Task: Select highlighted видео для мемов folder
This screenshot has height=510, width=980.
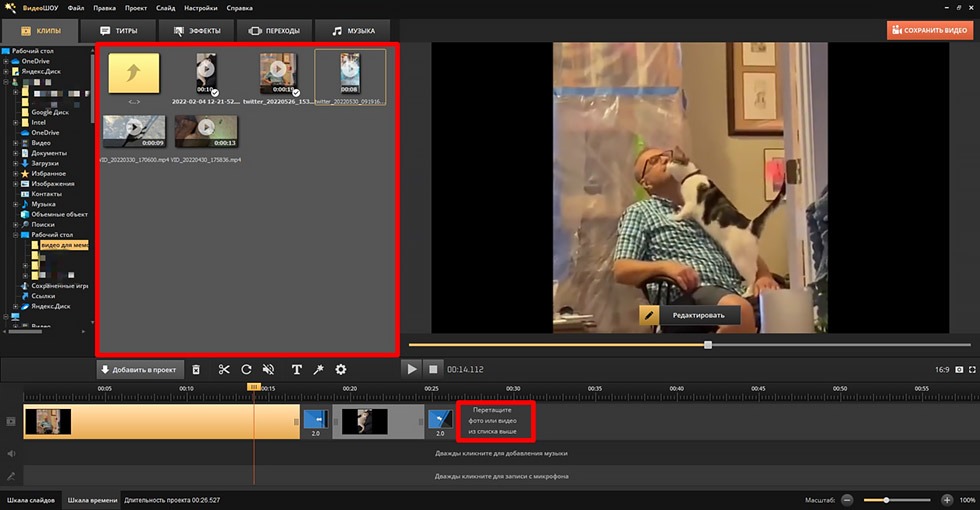Action: point(64,245)
